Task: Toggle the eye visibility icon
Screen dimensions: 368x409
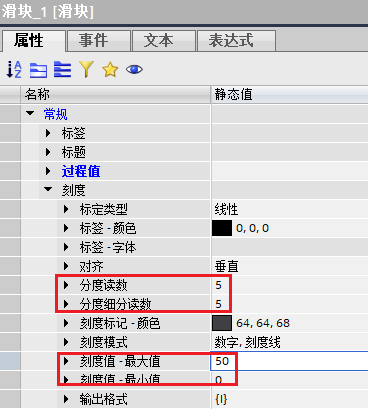Action: [134, 69]
